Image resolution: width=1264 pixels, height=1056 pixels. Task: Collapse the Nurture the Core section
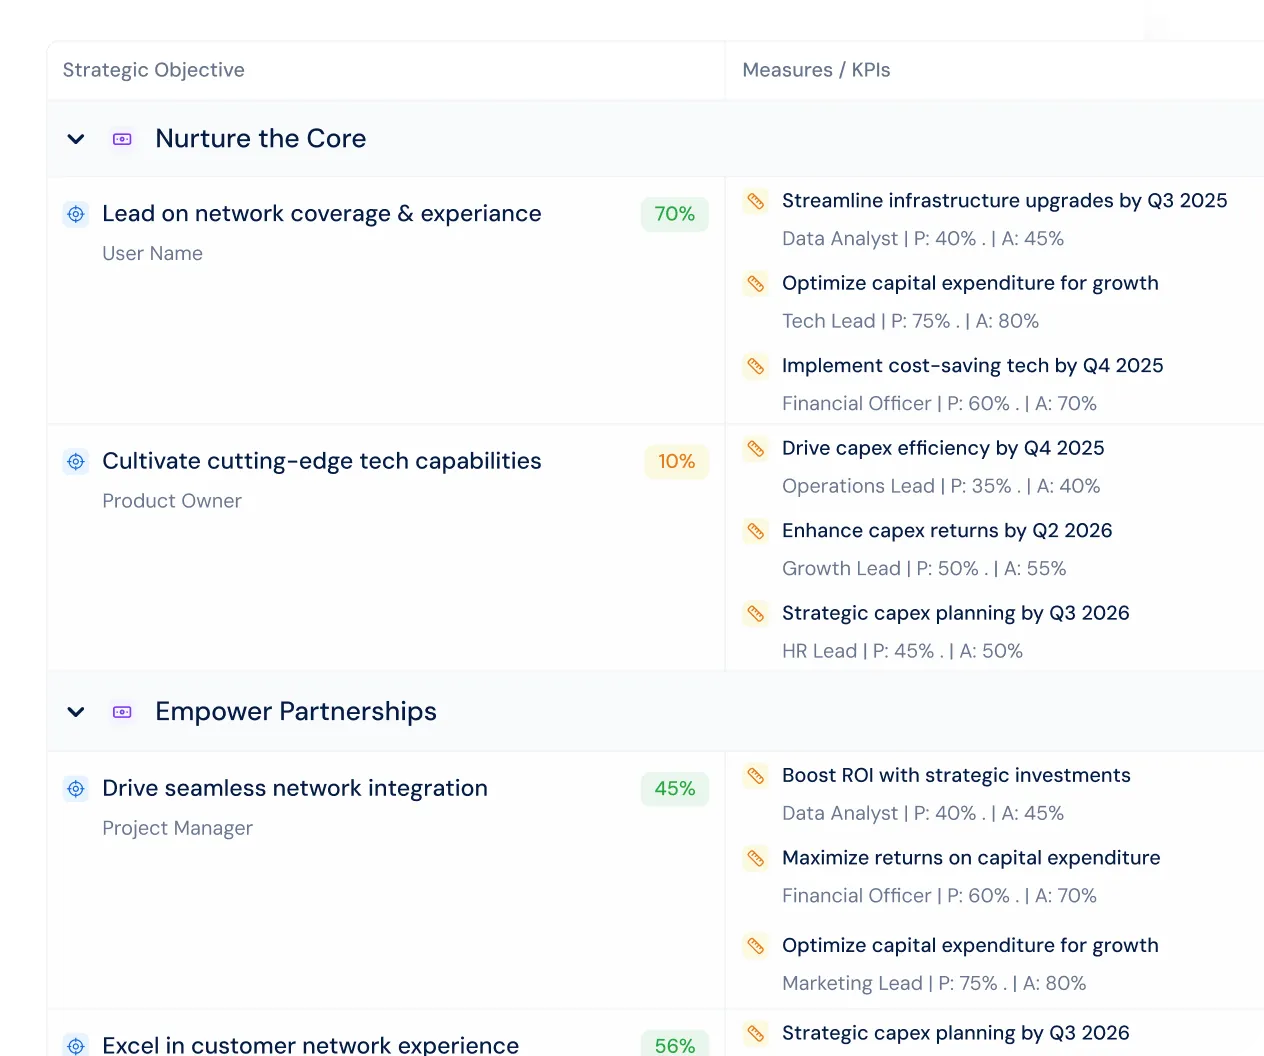(x=76, y=139)
